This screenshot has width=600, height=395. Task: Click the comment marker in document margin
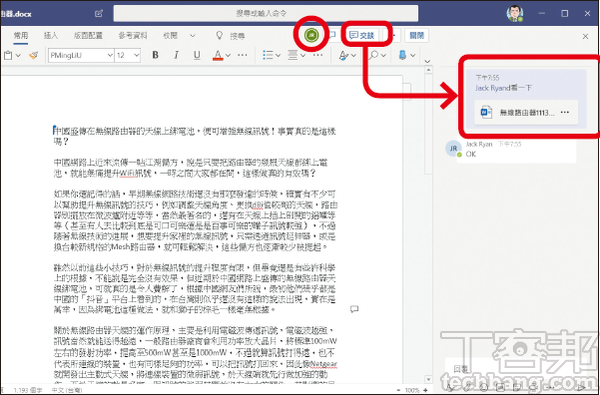354,308
